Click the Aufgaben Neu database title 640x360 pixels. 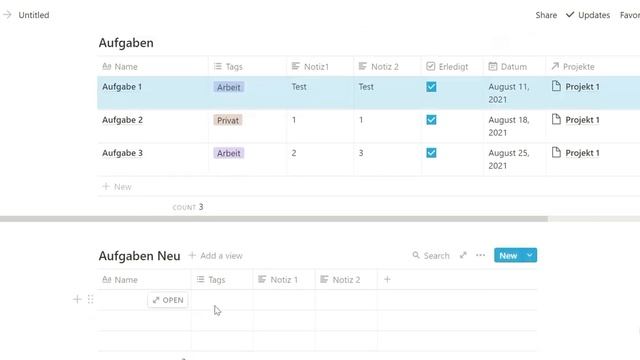[139, 256]
